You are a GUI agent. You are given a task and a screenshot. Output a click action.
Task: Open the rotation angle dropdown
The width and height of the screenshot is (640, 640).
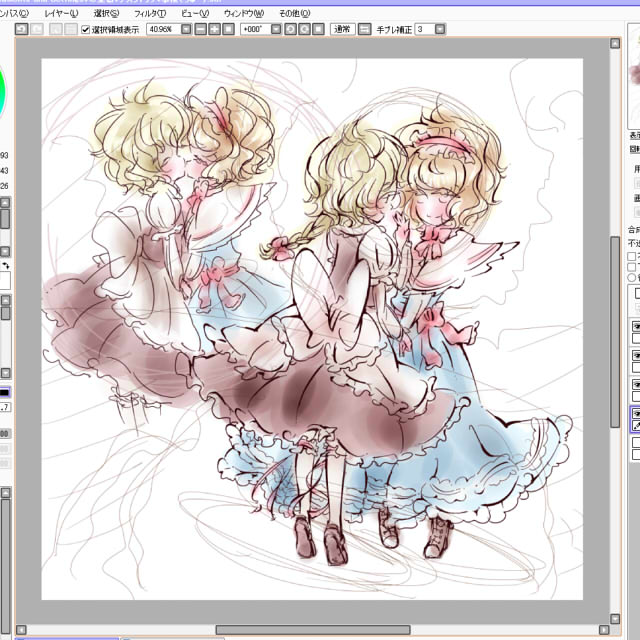coord(276,29)
